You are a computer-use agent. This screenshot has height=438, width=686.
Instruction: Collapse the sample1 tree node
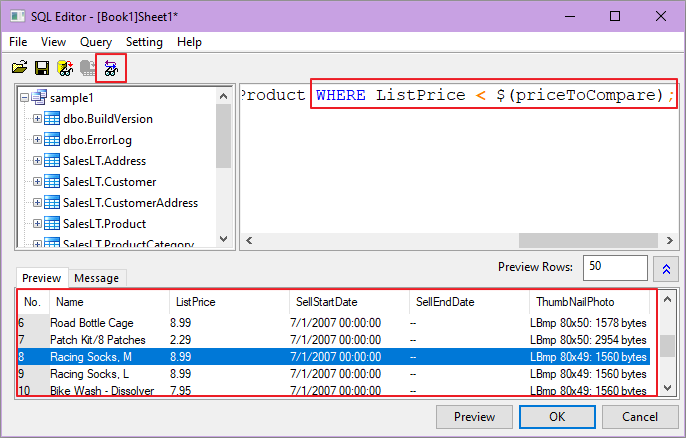(x=25, y=98)
